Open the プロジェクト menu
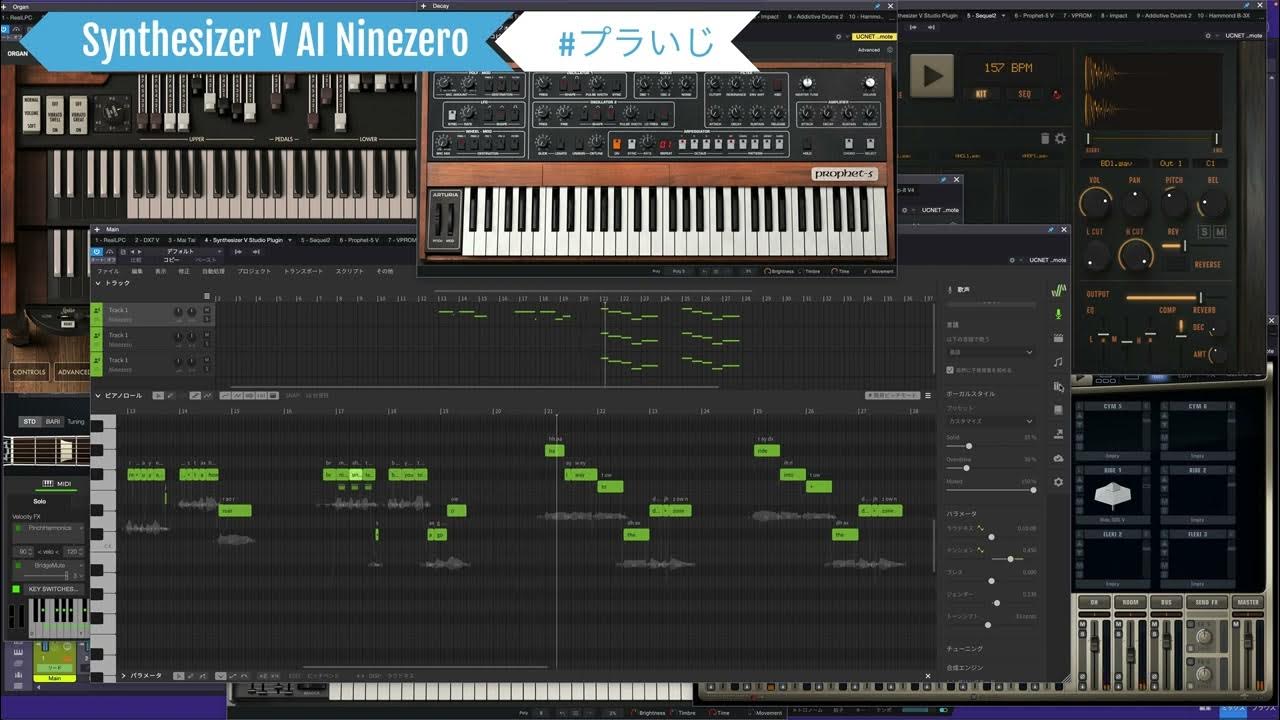This screenshot has height=720, width=1280. [x=254, y=271]
